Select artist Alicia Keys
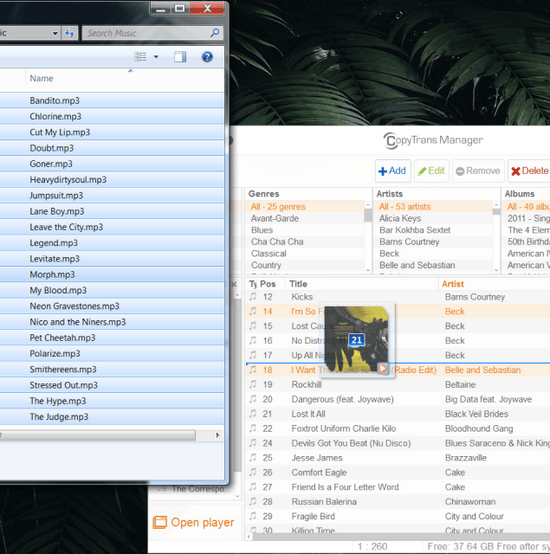The width and height of the screenshot is (550, 554). tap(400, 218)
